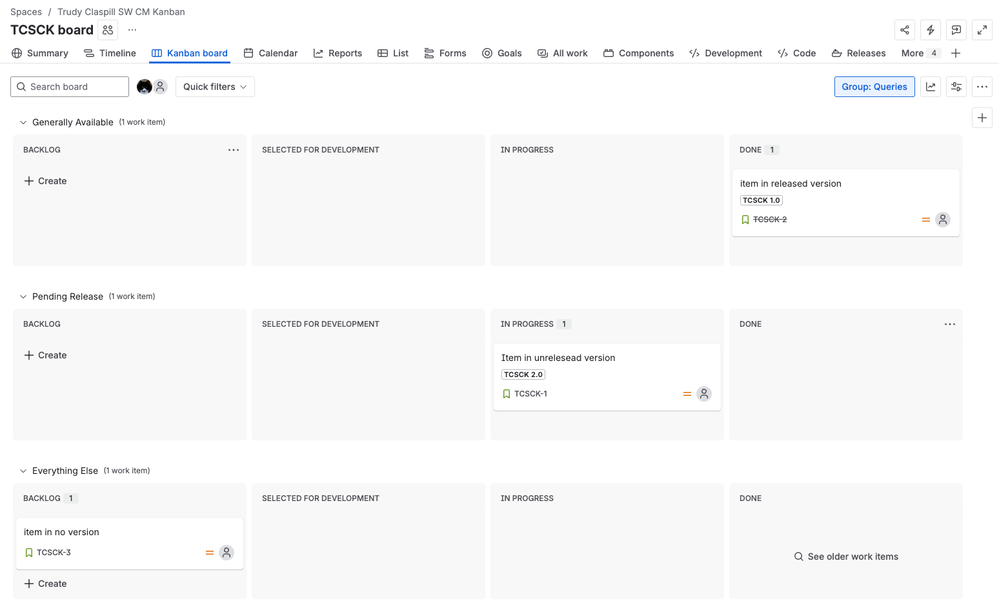Open the give feedback icon
The image size is (999, 600).
pos(956,30)
